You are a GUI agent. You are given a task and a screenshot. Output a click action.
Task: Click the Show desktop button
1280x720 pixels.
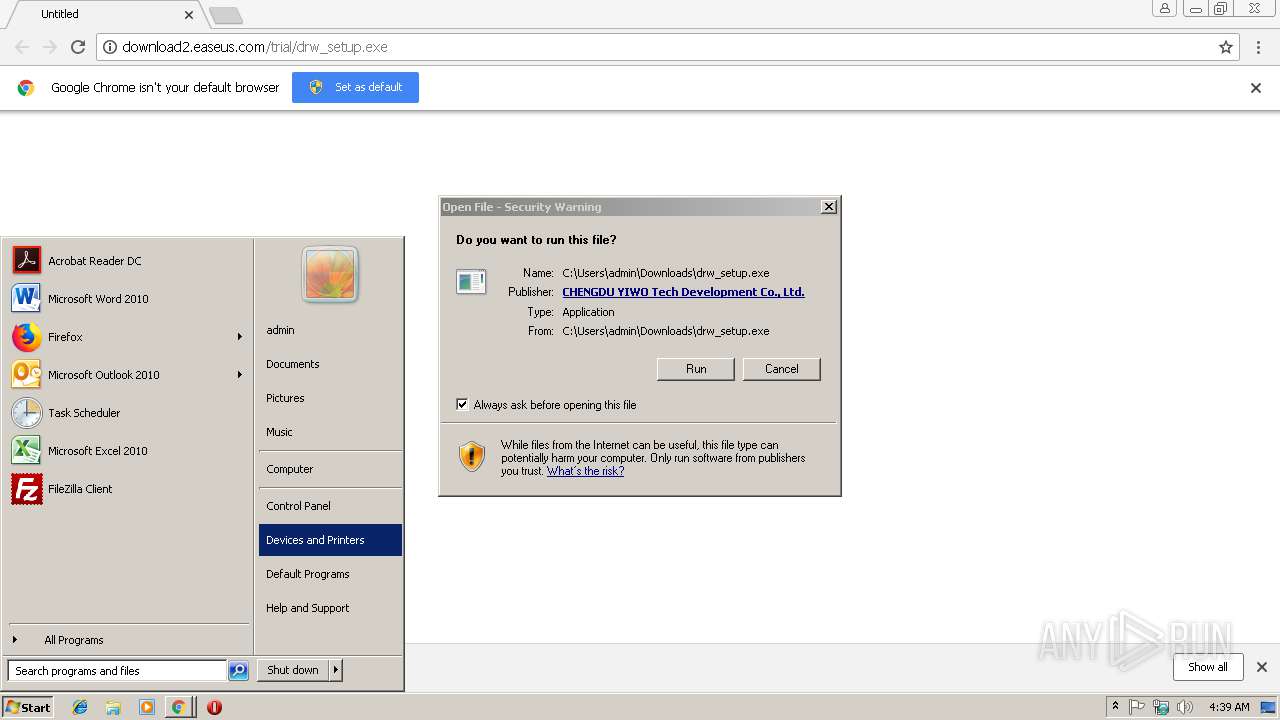coord(1270,707)
